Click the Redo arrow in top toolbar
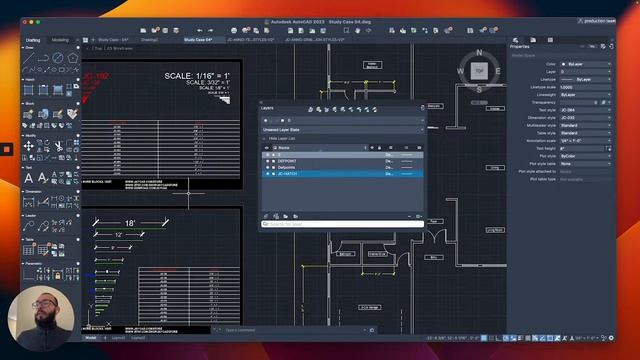Viewport: 640px width, 360px height. [210, 31]
